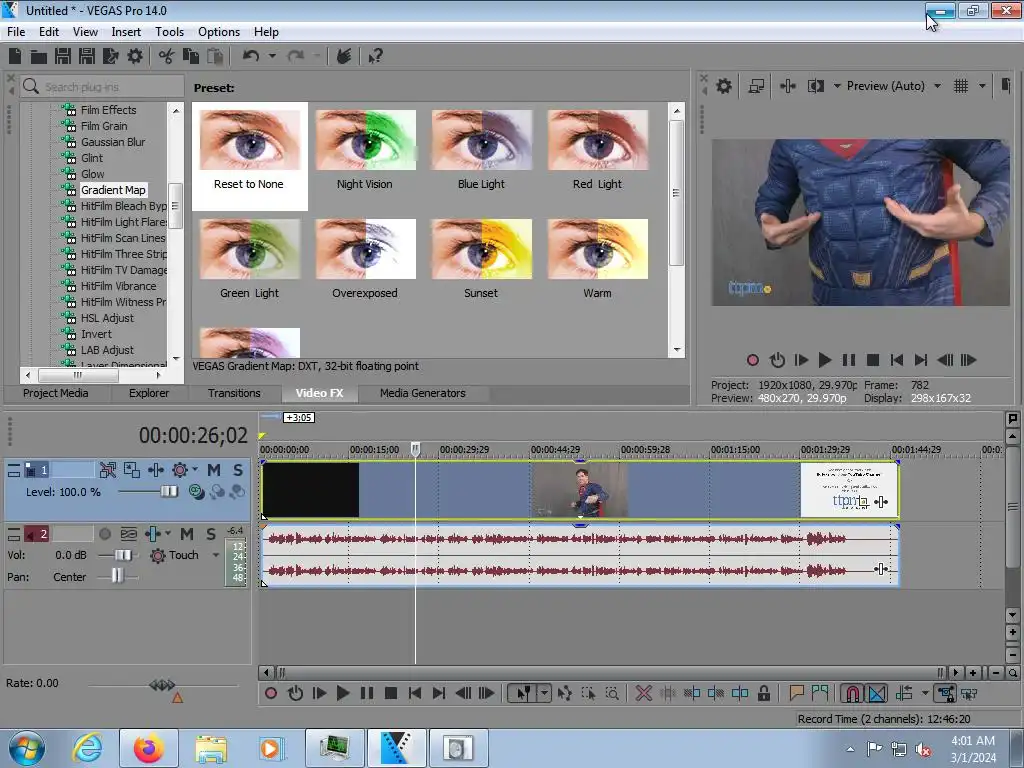Solo audio track 2 with S button
This screenshot has width=1024, height=768.
tap(210, 534)
